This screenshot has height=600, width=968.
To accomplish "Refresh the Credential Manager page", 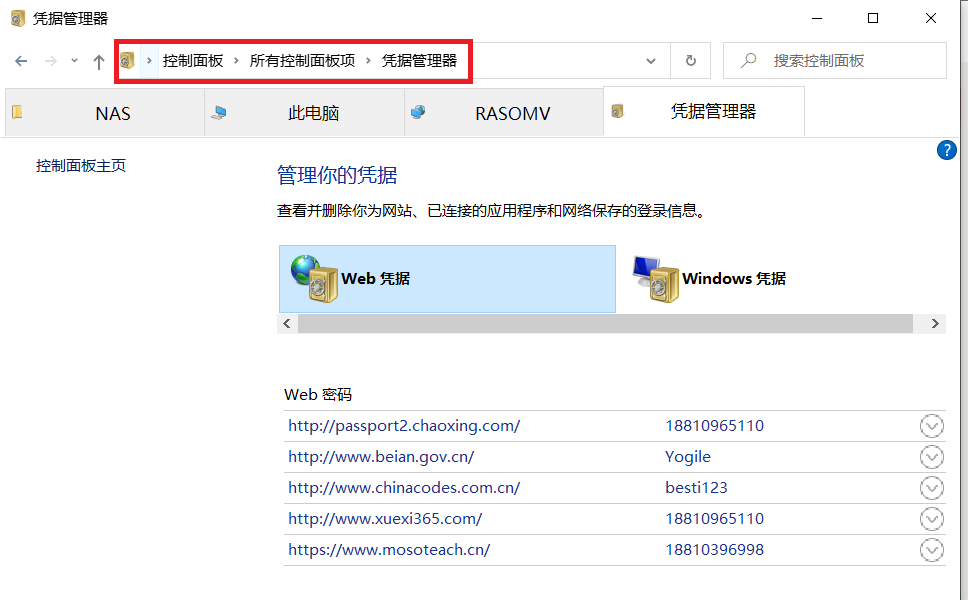I will coord(691,60).
